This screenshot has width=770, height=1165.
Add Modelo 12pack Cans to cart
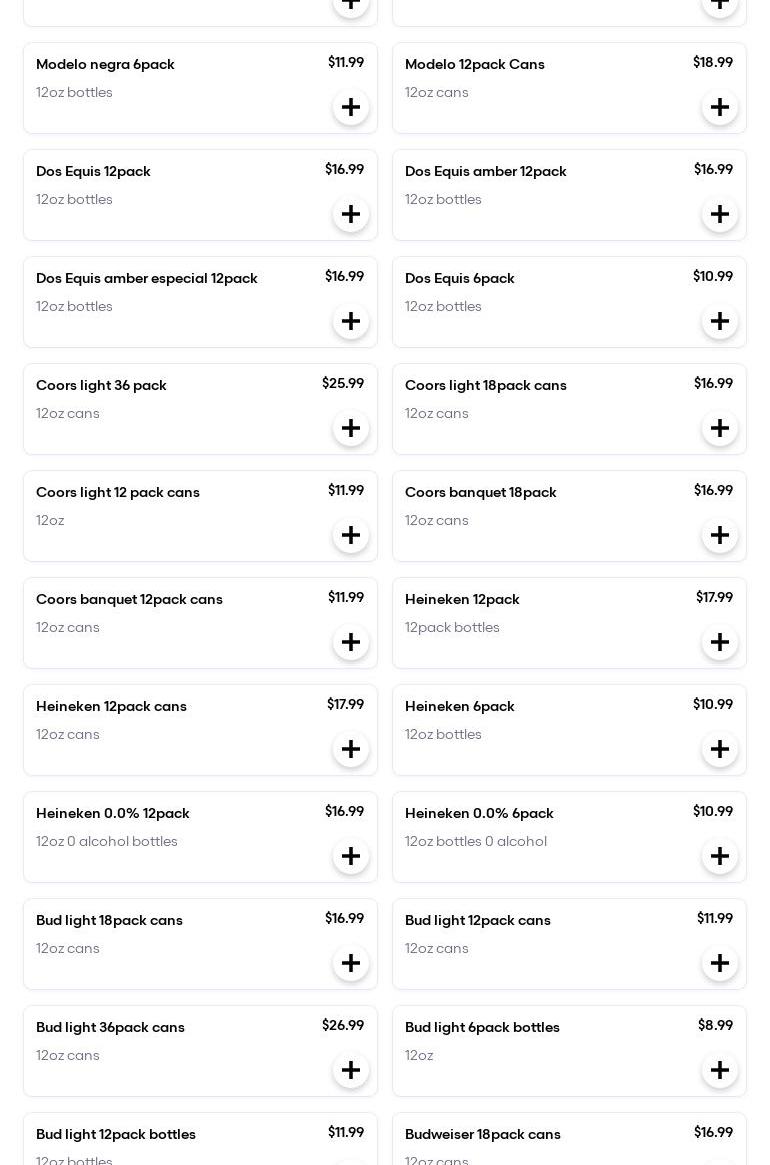click(x=720, y=108)
